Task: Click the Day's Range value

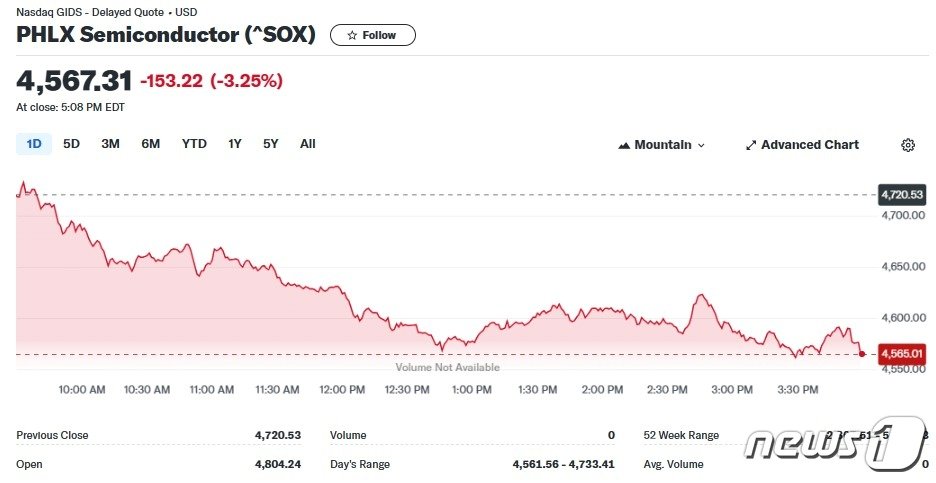Action: [x=560, y=464]
